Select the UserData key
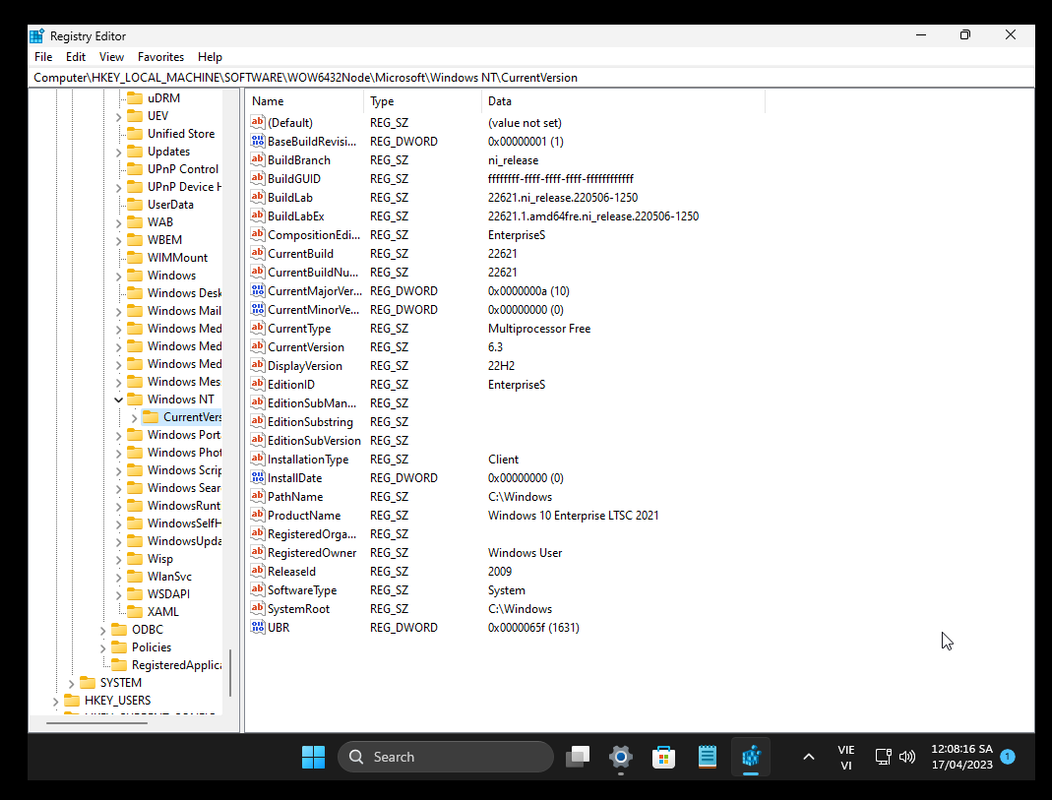Image resolution: width=1052 pixels, height=800 pixels. [170, 205]
